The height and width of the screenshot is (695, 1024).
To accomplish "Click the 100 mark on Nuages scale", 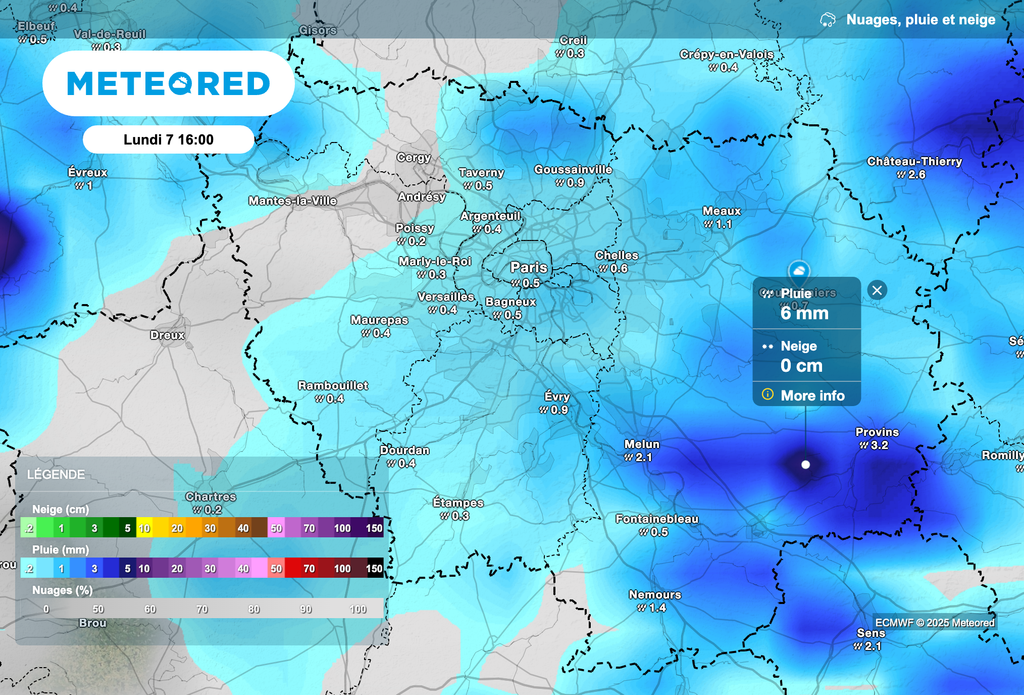I will point(358,609).
